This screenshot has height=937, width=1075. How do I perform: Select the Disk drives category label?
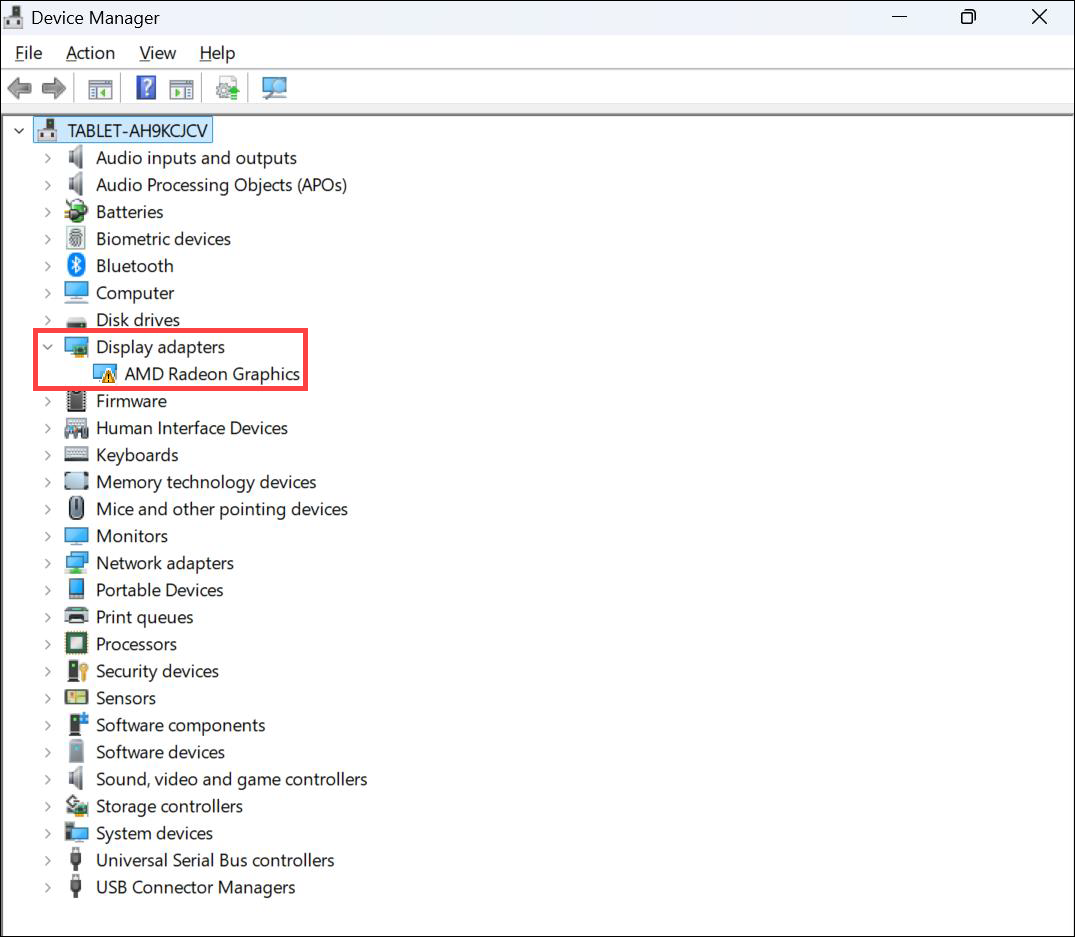(138, 319)
